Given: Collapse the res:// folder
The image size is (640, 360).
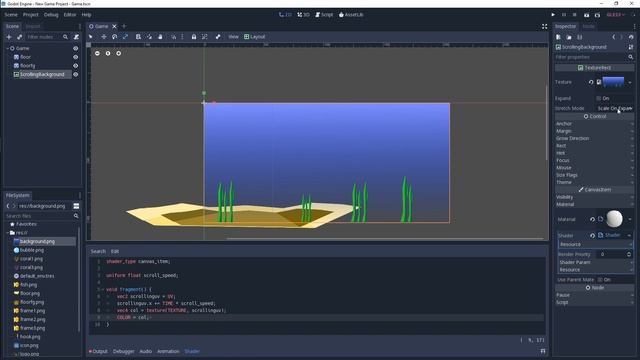Looking at the screenshot, I should tap(7, 233).
